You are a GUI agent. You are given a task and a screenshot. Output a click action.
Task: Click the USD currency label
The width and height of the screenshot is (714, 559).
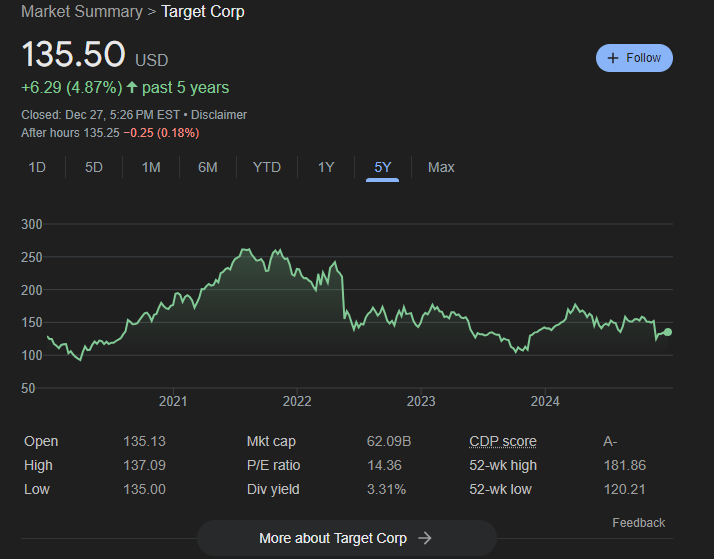coord(152,60)
